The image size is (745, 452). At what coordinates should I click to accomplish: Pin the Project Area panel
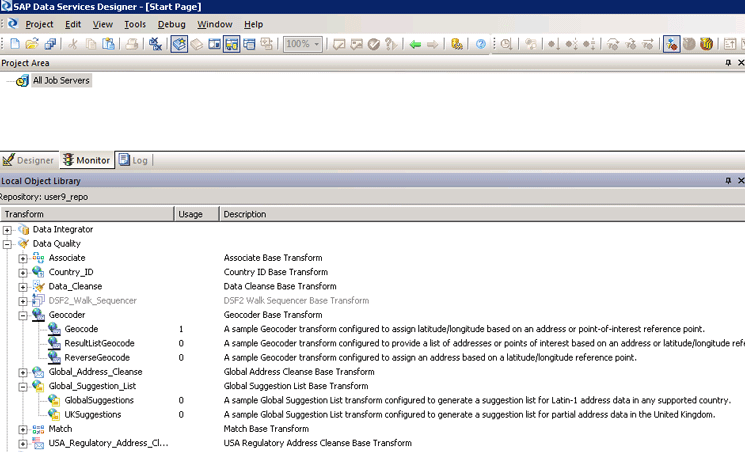click(x=728, y=63)
